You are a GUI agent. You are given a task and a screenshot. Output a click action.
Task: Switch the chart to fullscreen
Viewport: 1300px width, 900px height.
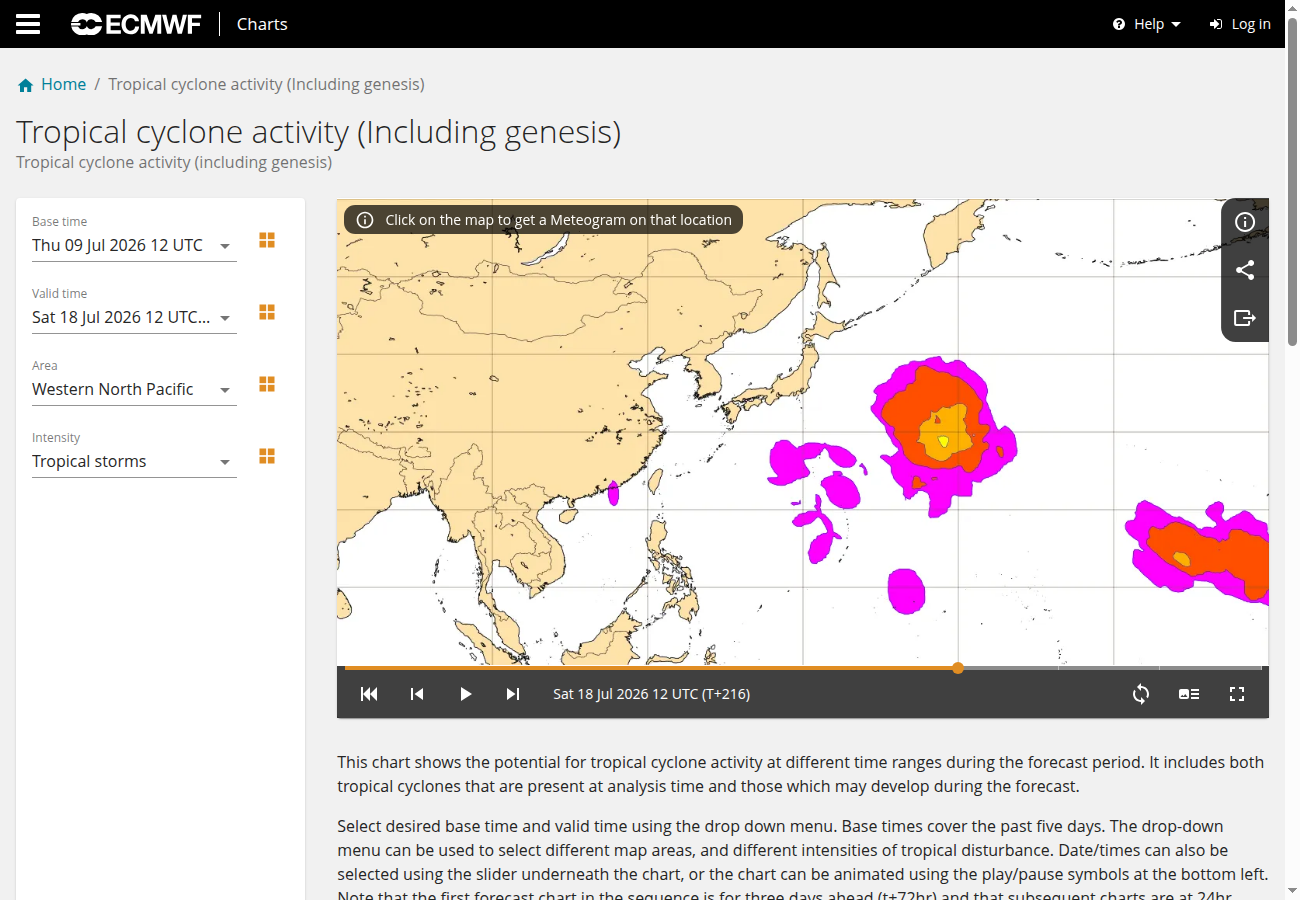click(1237, 694)
